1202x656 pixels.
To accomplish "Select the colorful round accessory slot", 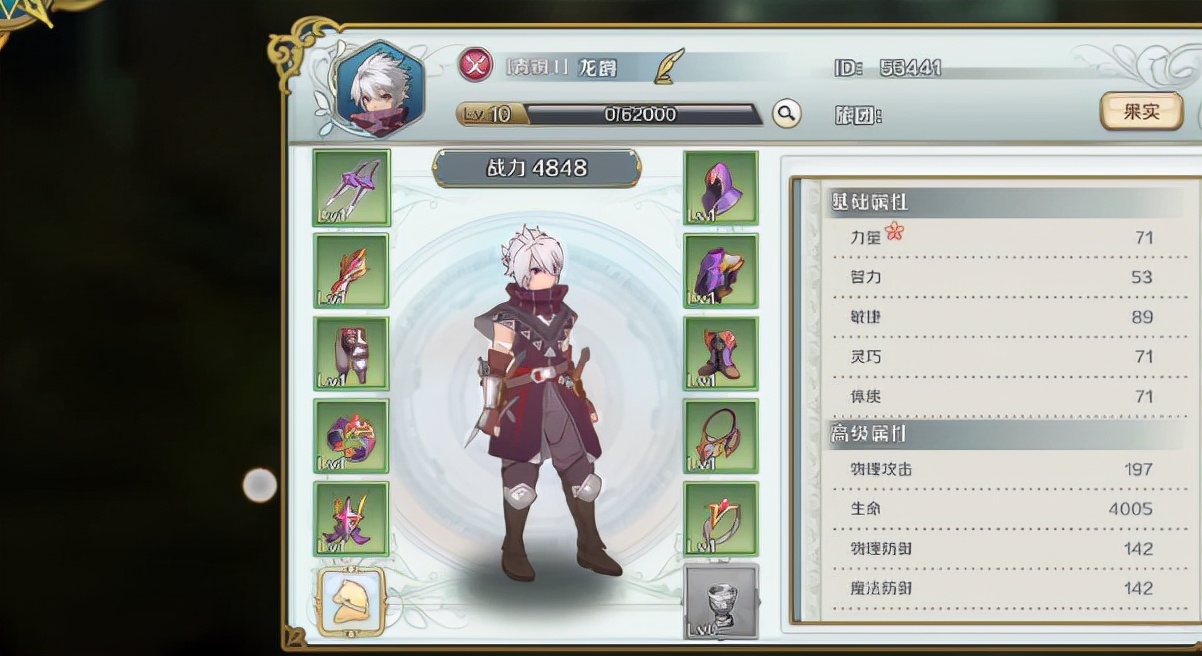I will pyautogui.click(x=351, y=437).
